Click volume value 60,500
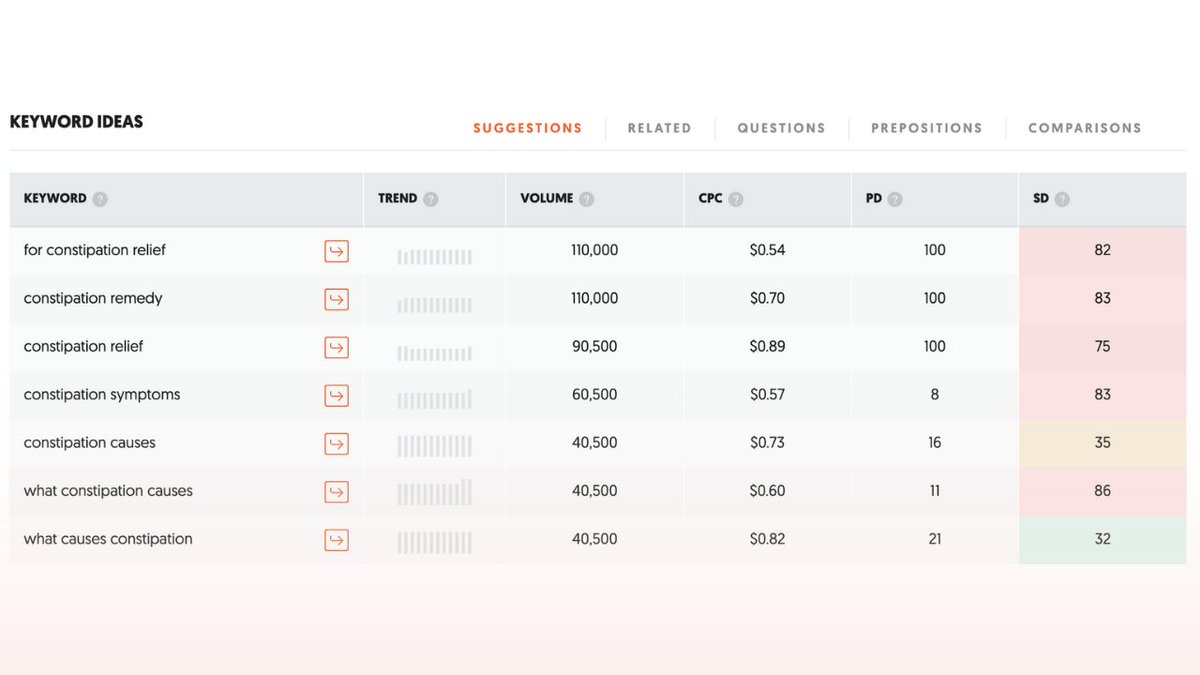Image resolution: width=1200 pixels, height=675 pixels. coord(595,394)
